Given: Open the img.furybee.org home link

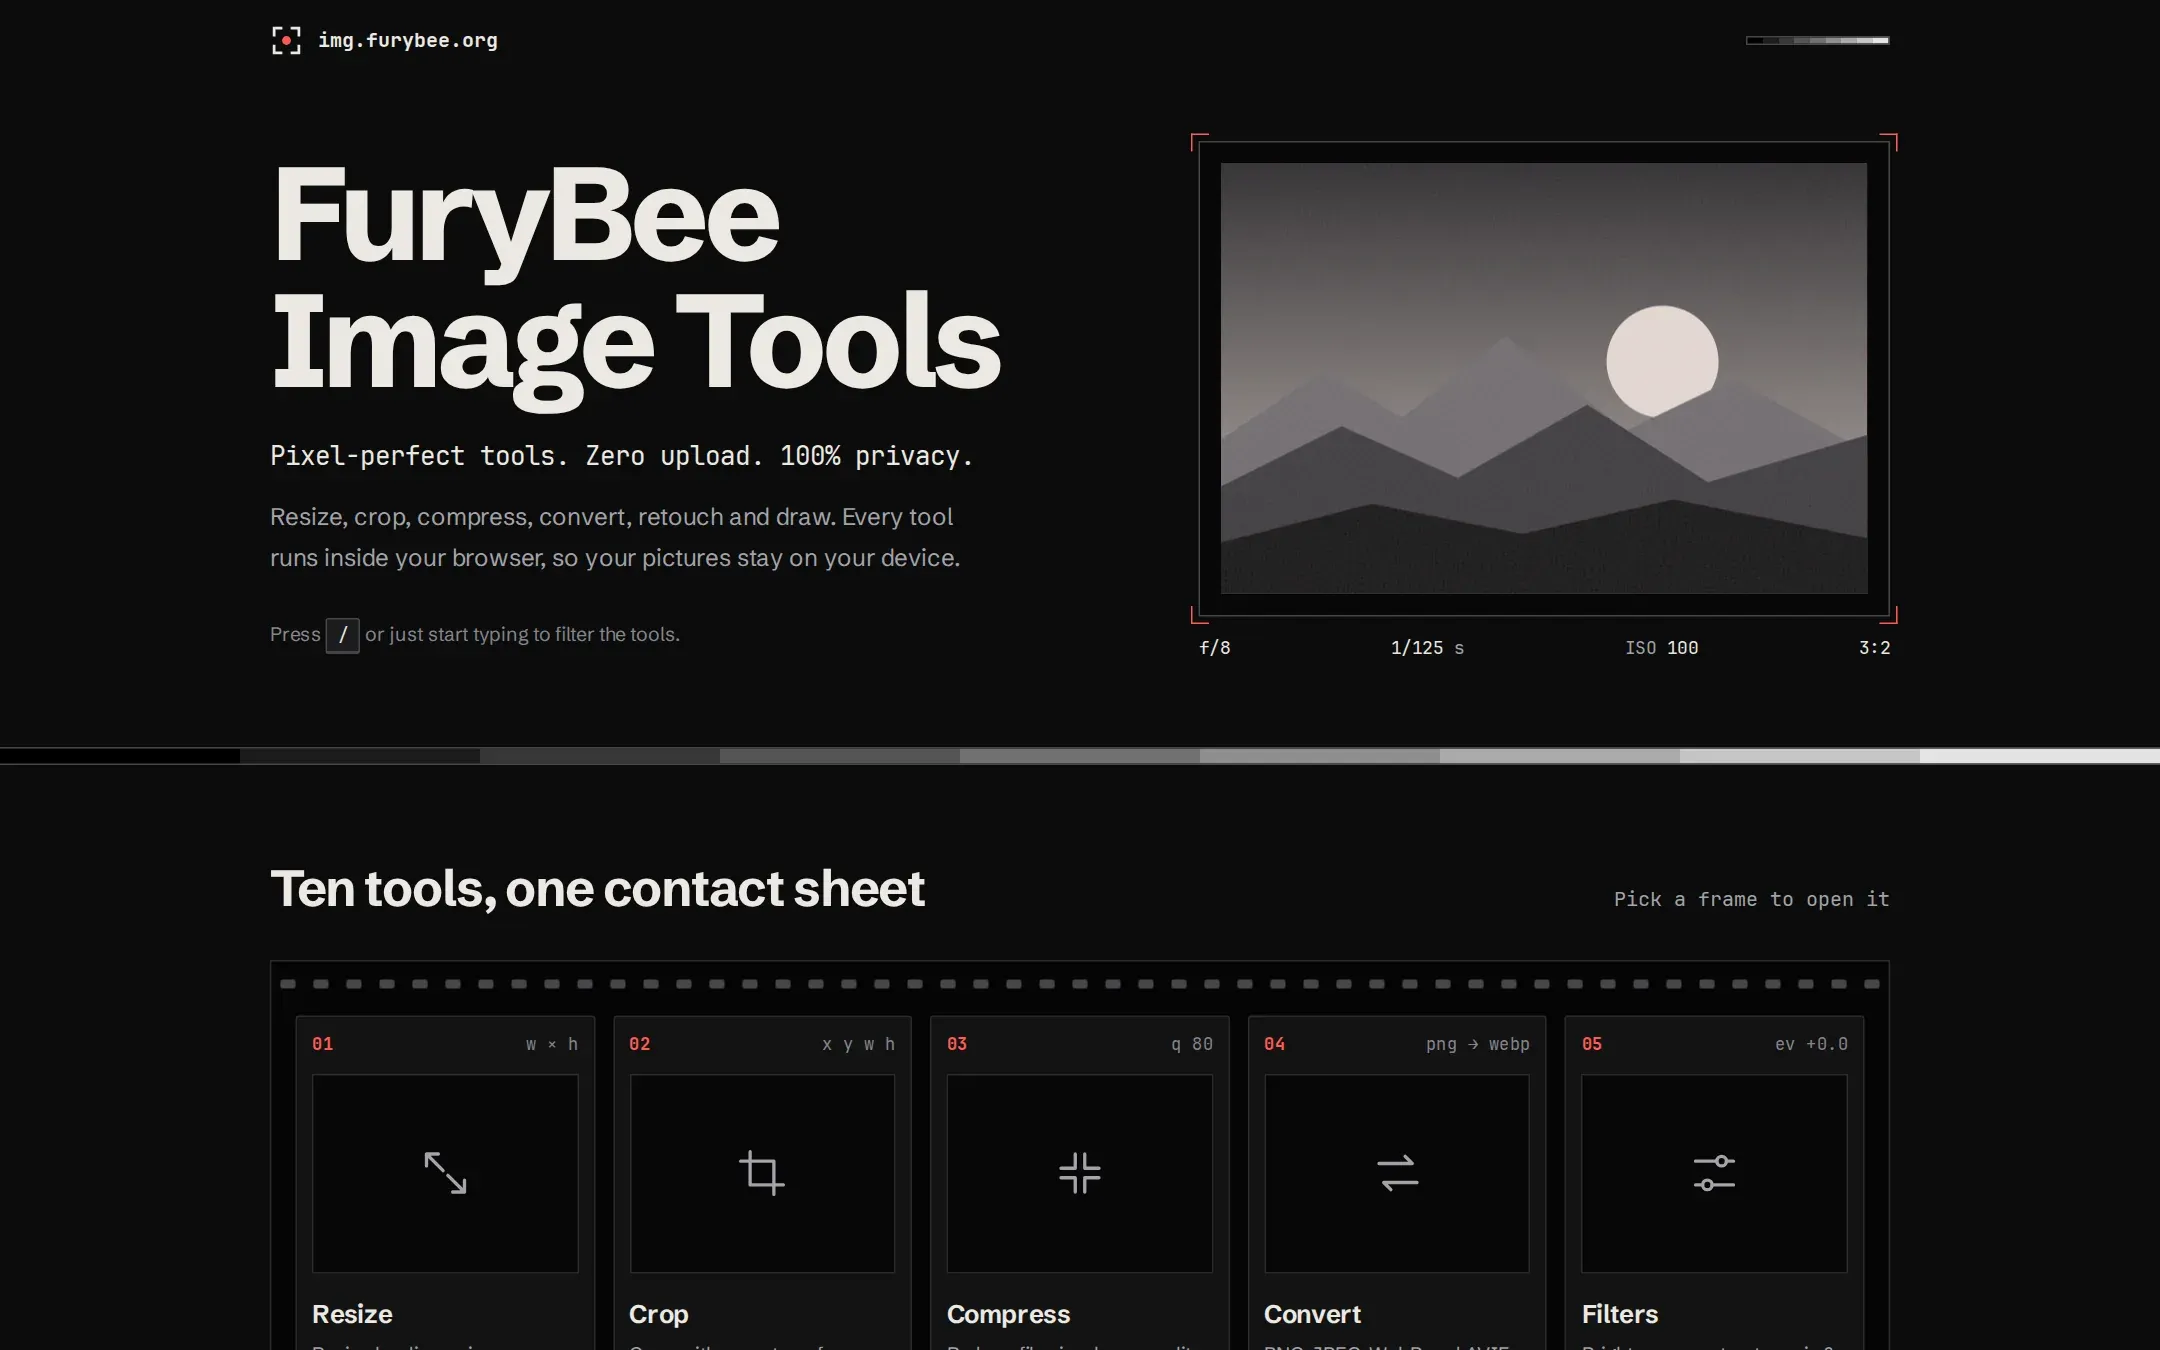Looking at the screenshot, I should click(384, 40).
